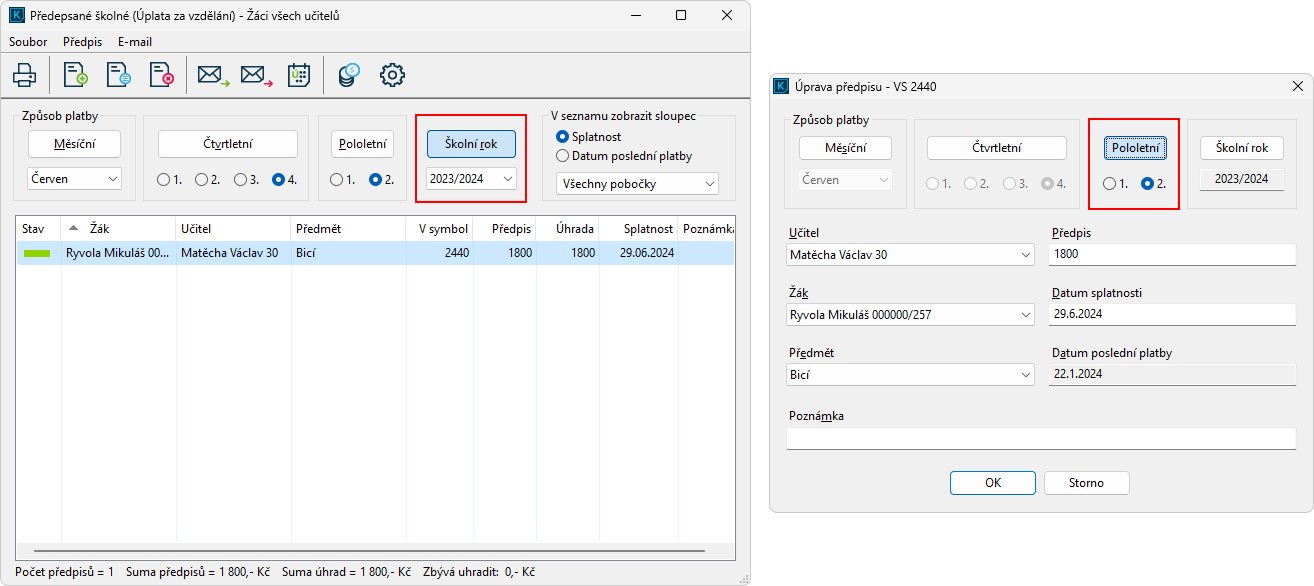Click the edit document icon with blue badge

click(118, 75)
